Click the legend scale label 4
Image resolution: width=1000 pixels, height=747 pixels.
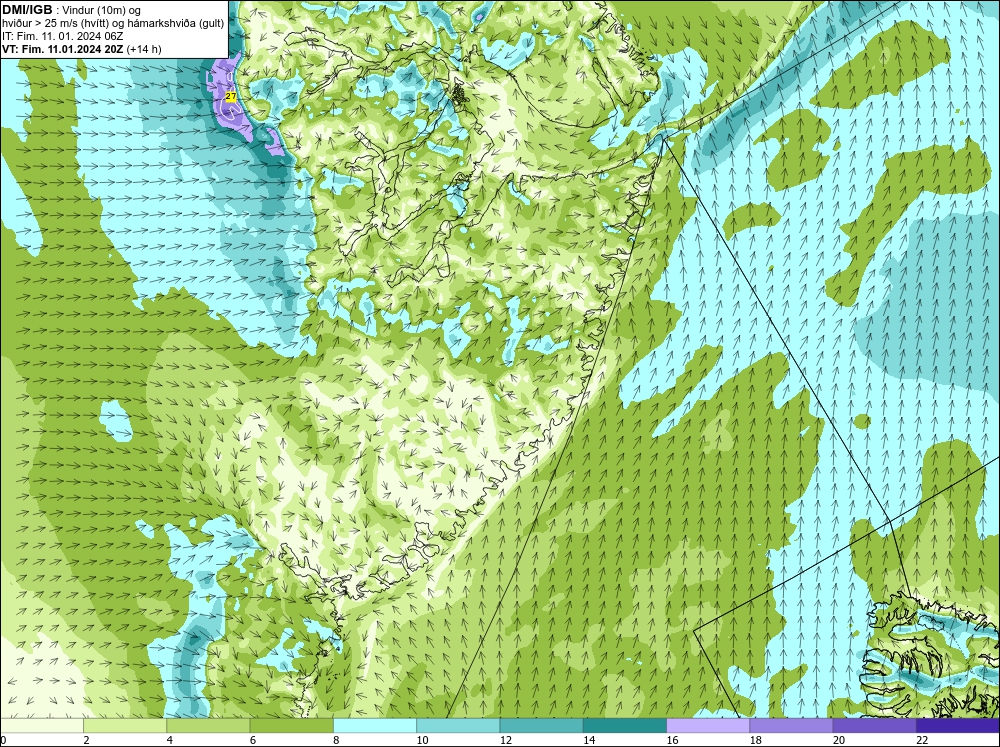(x=170, y=740)
